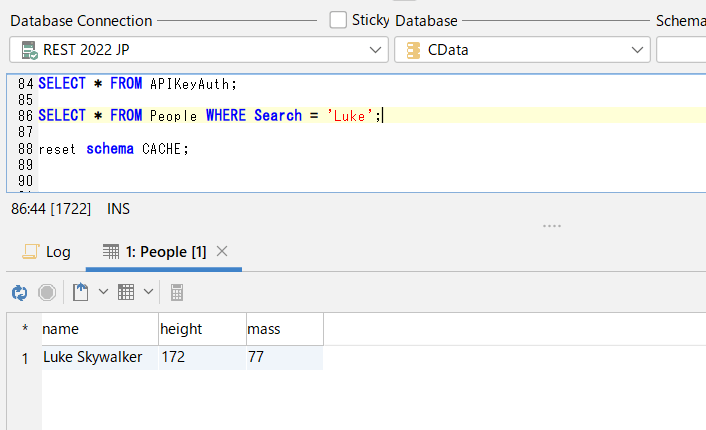Click the panel splitter dots handle
Viewport: 706px width, 430px height.
[x=552, y=226]
